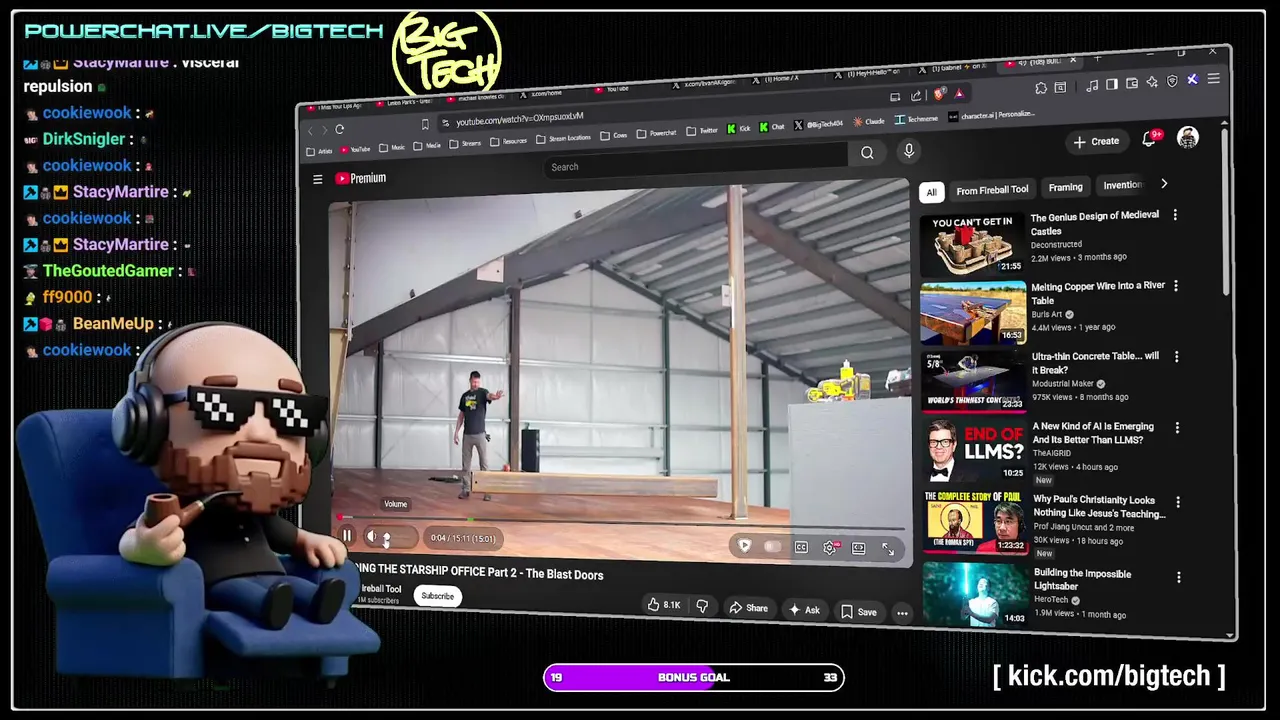Click the Create button
Image resolution: width=1280 pixels, height=720 pixels.
[1097, 141]
